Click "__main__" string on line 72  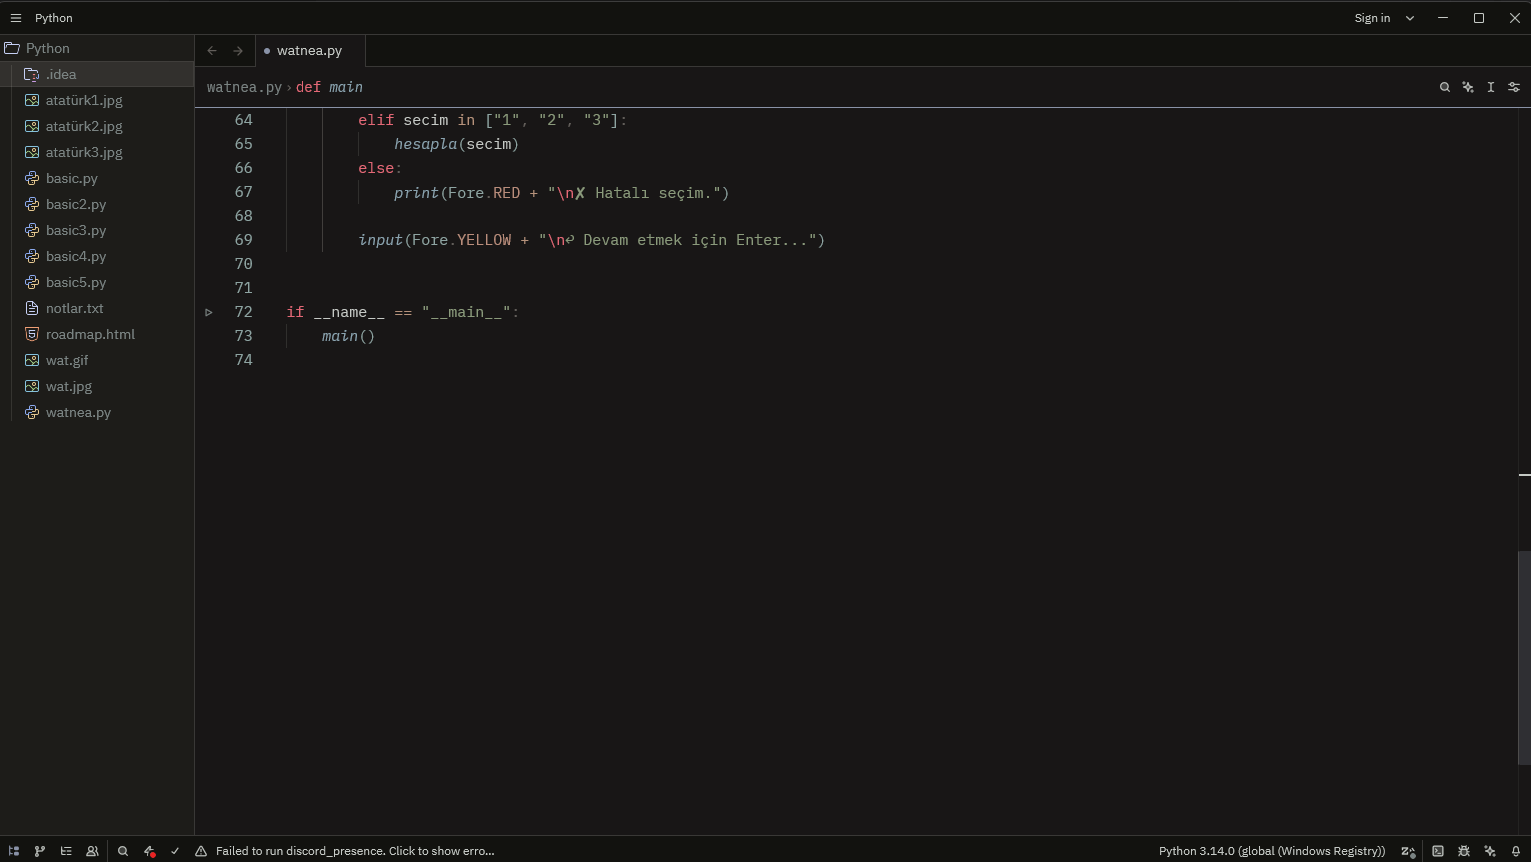click(x=466, y=312)
